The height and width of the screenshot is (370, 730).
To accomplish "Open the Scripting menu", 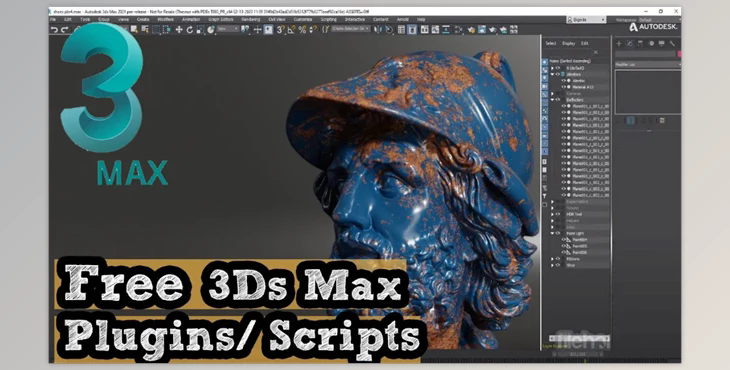I will coord(328,19).
